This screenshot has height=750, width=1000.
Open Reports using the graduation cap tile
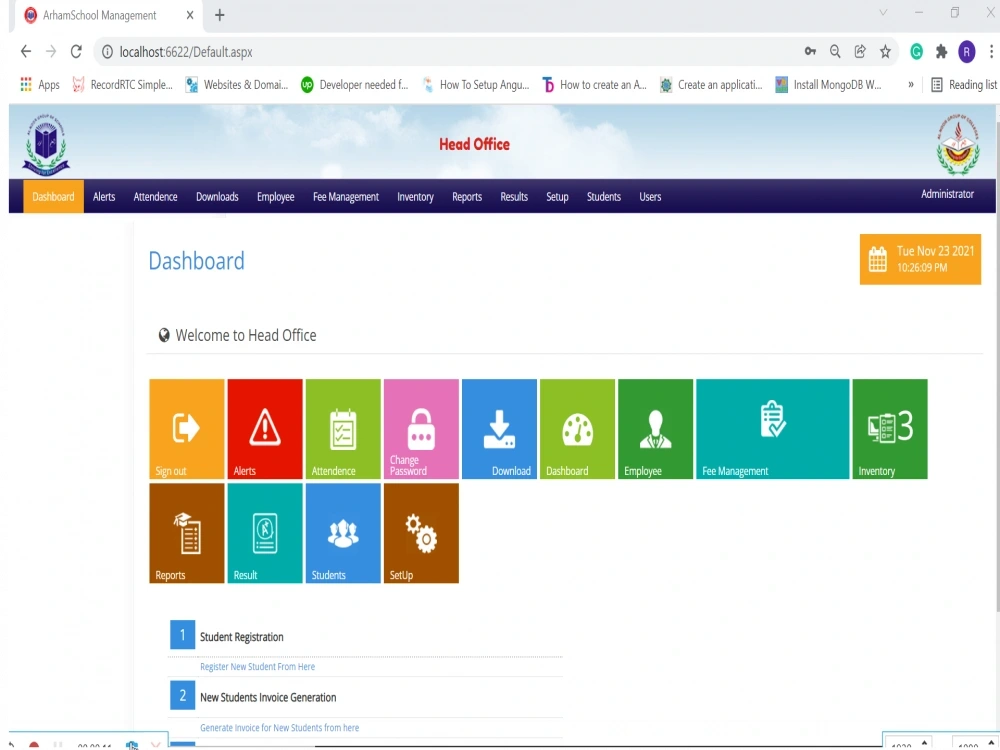coord(185,530)
